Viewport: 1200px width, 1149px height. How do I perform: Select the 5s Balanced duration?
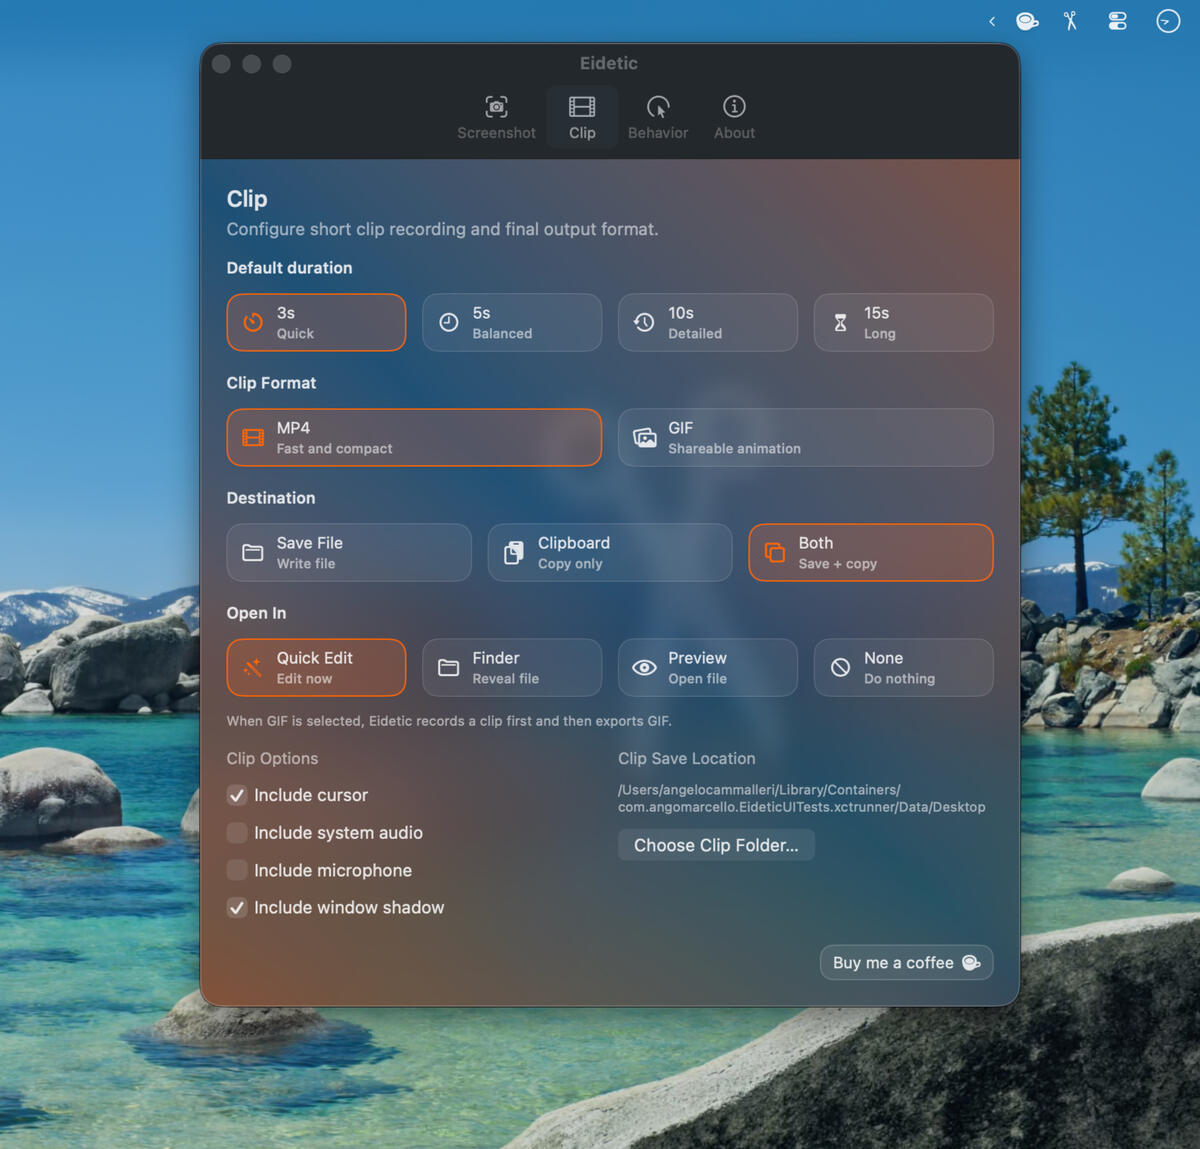[512, 322]
